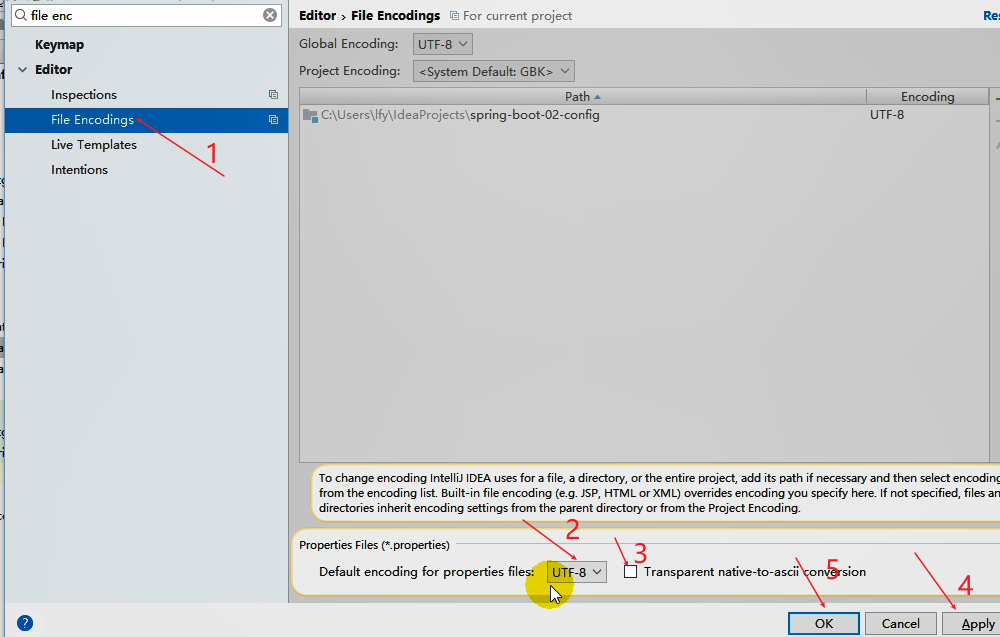Sort table by Path column header
Image resolution: width=1000 pixels, height=637 pixels.
[583, 96]
